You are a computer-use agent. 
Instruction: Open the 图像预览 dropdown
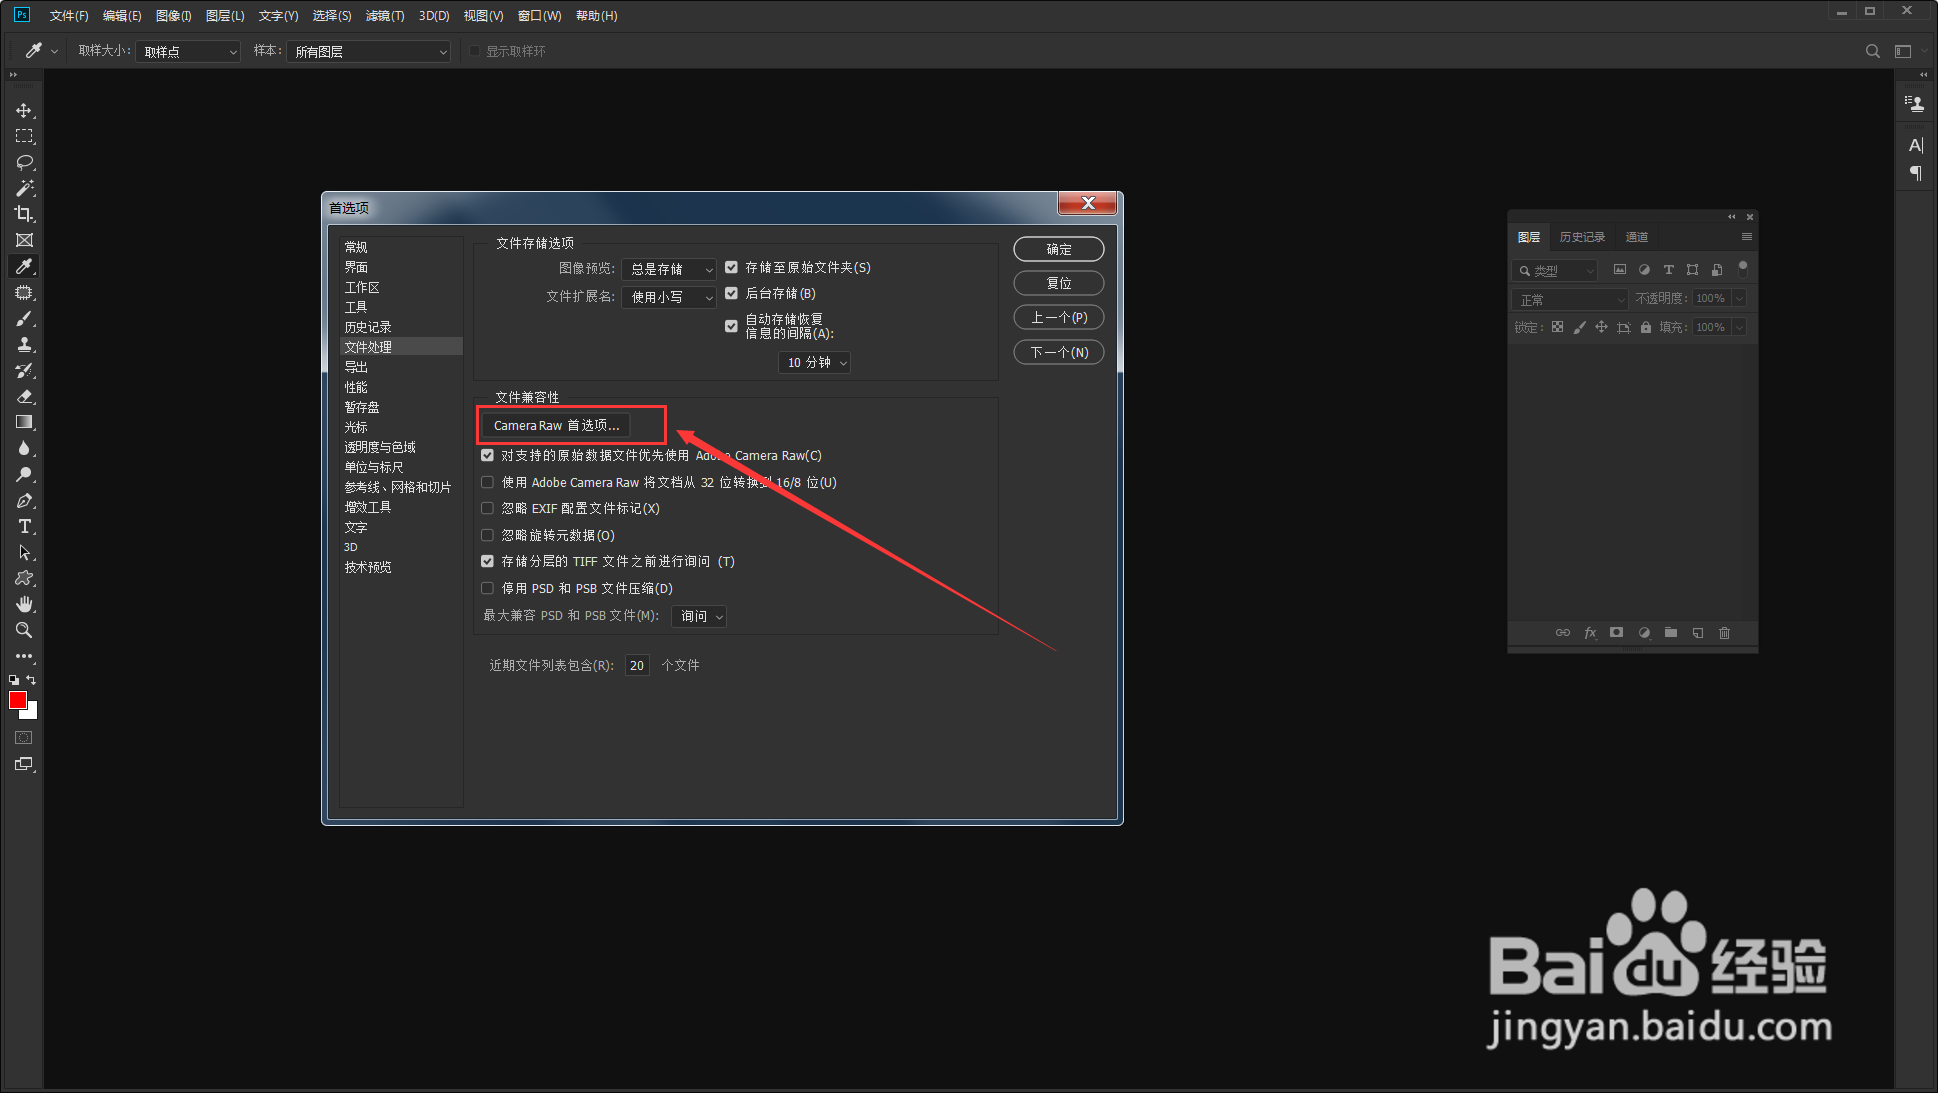669,269
